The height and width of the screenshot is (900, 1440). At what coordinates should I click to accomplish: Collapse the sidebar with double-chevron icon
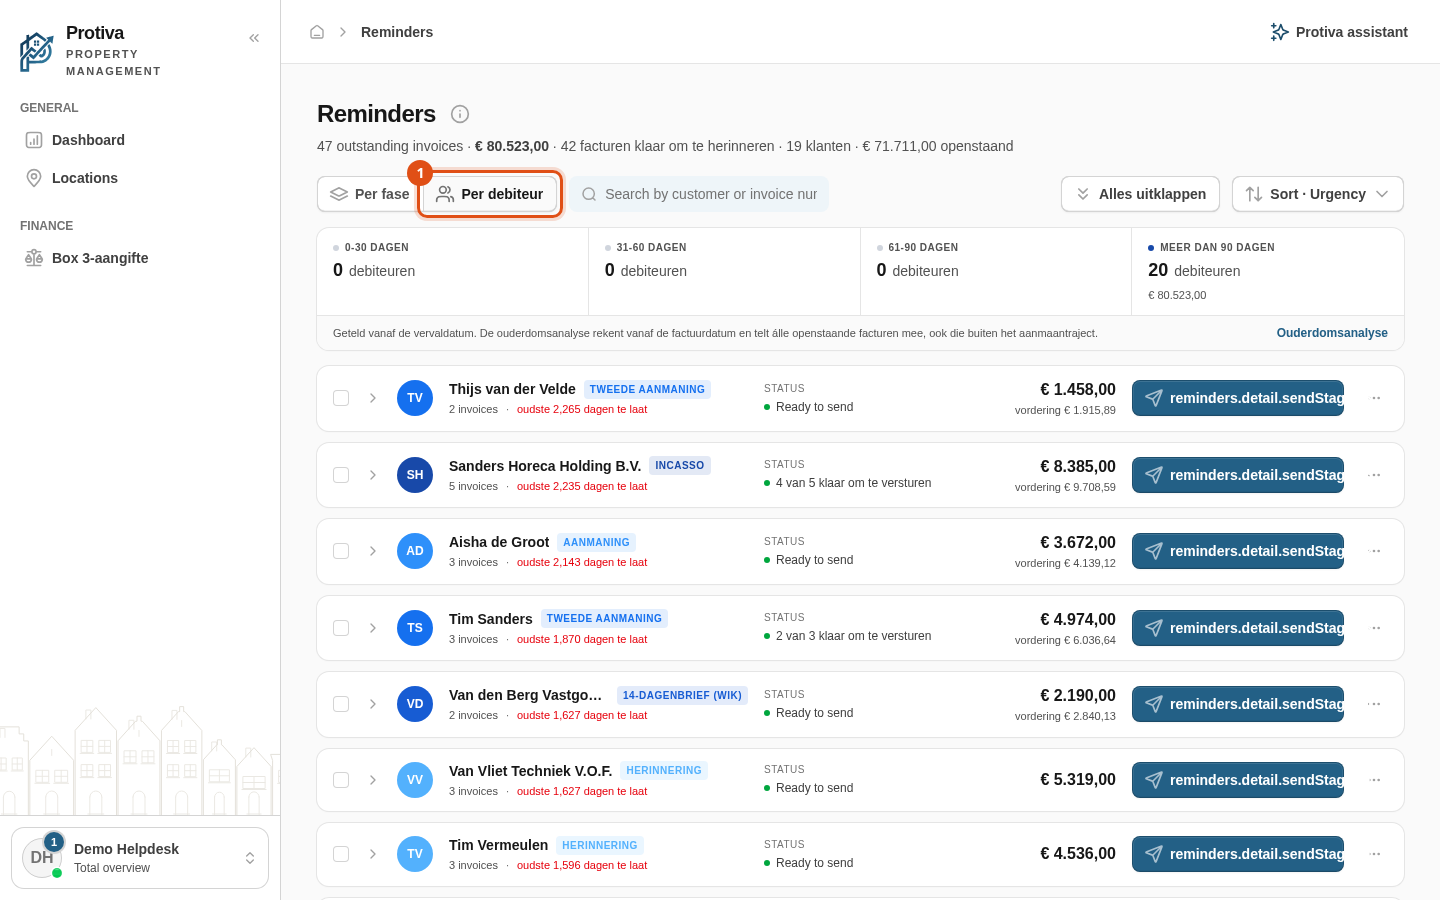click(x=254, y=38)
